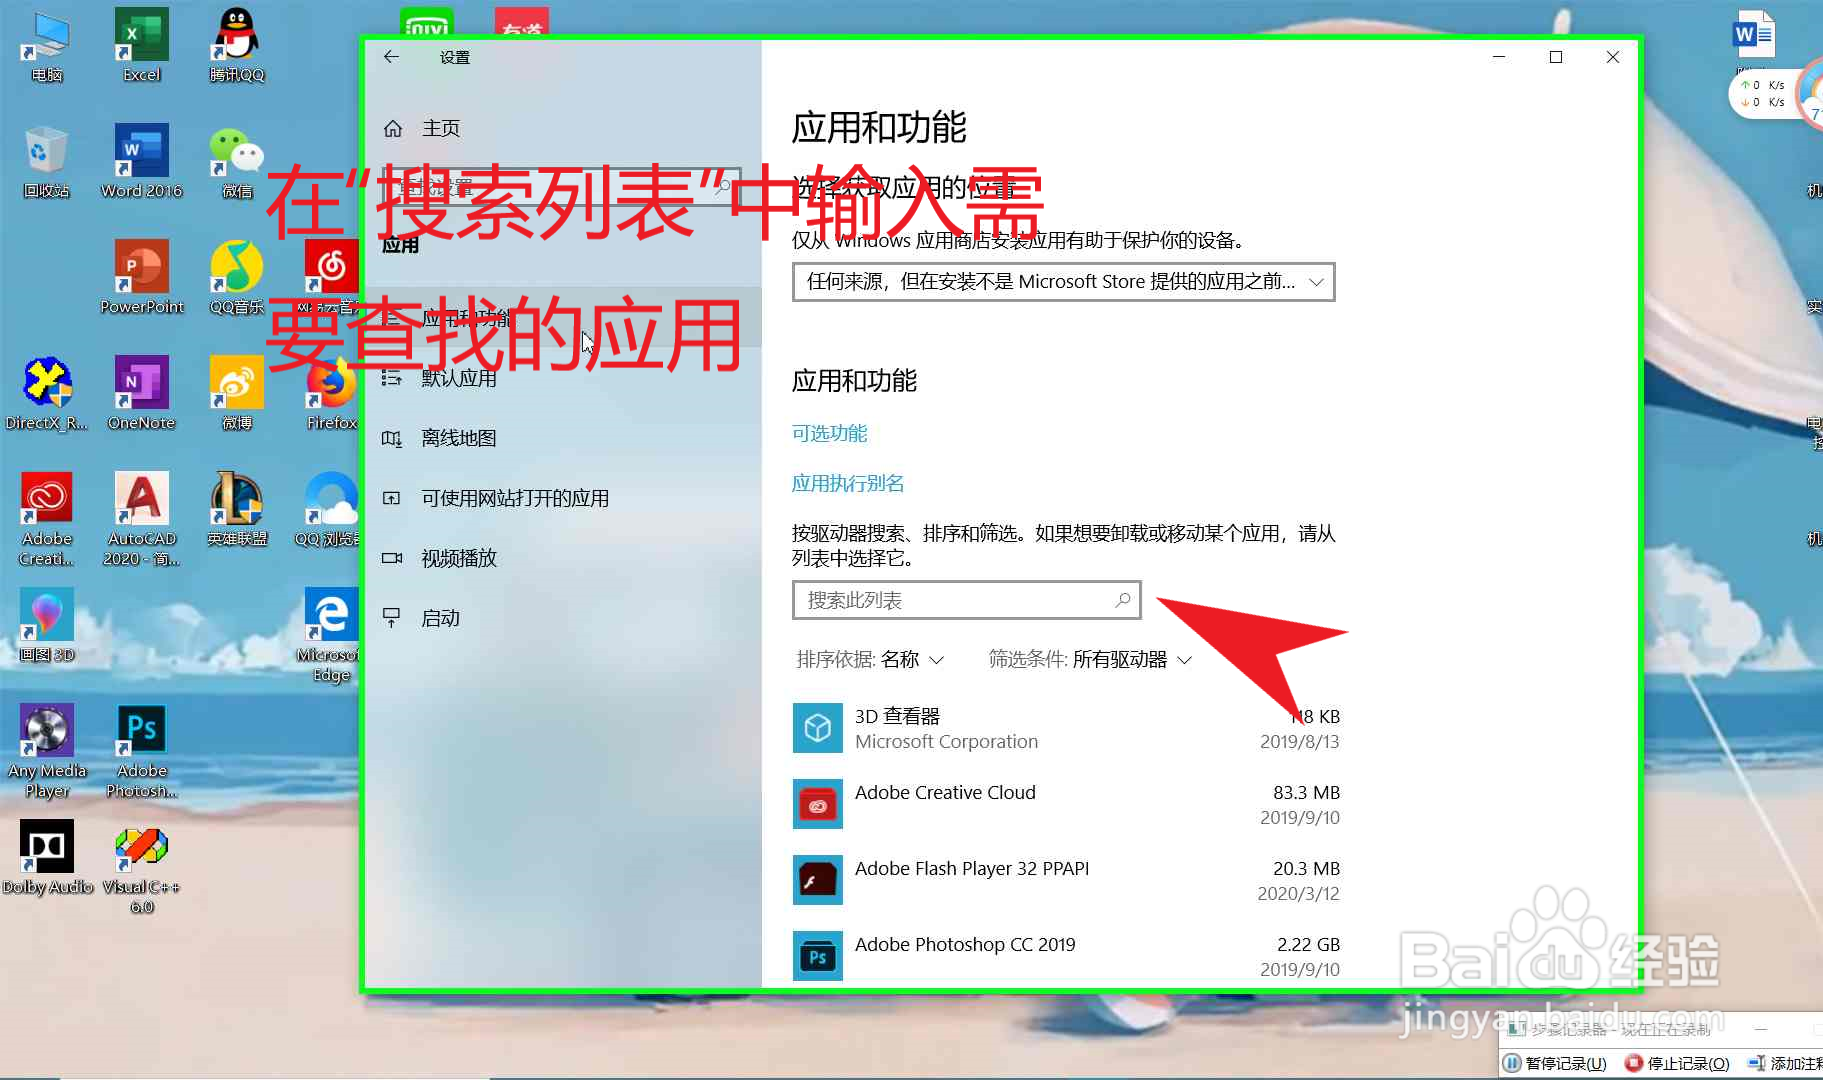1823x1080 pixels.
Task: Select Adobe Creative Cloud in the app list
Action: click(1066, 804)
